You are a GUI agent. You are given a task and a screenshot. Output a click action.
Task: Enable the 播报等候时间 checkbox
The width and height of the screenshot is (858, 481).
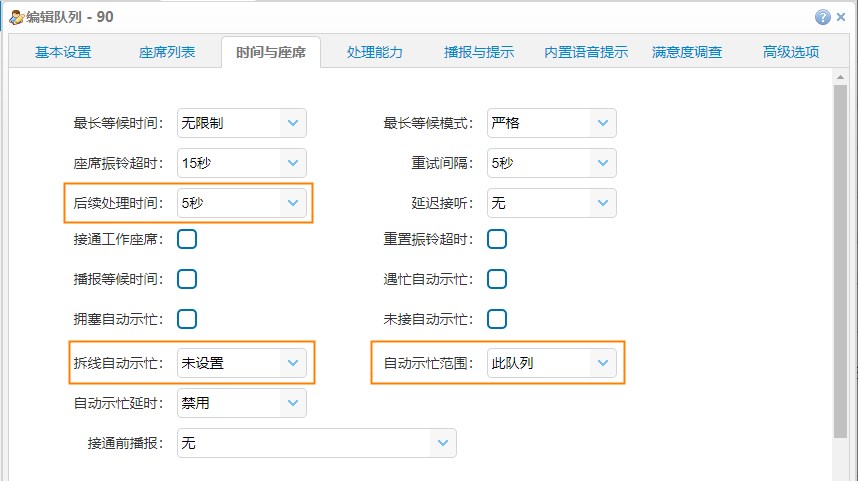point(187,279)
